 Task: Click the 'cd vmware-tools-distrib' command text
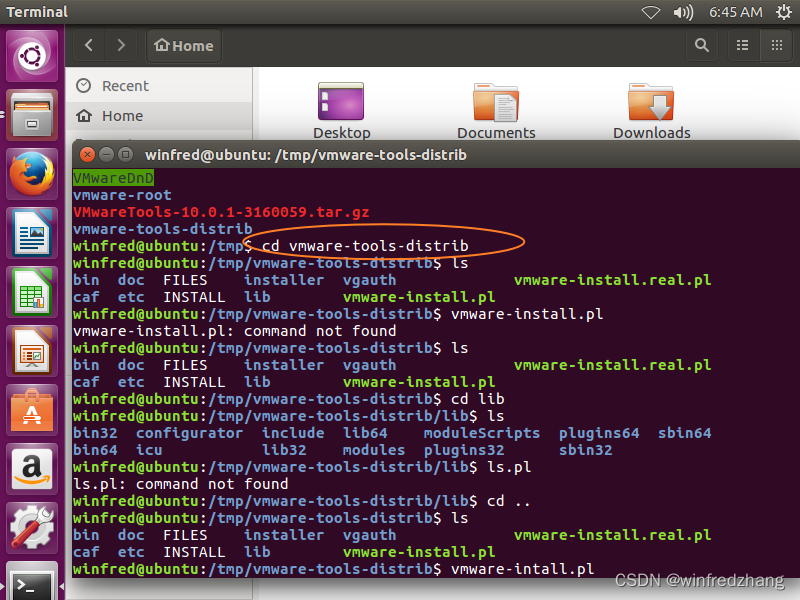365,246
